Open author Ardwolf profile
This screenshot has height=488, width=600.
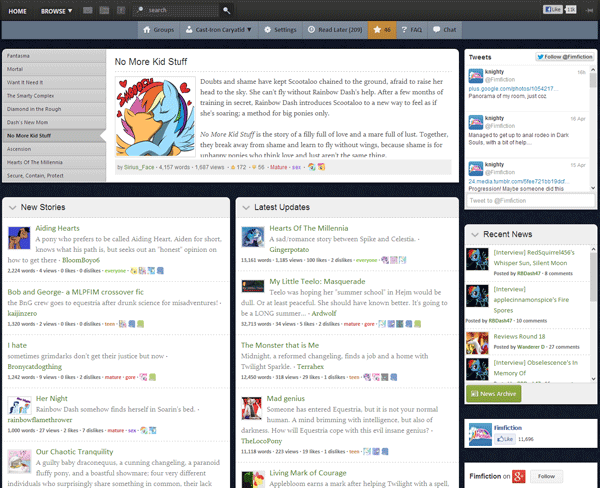tap(324, 313)
